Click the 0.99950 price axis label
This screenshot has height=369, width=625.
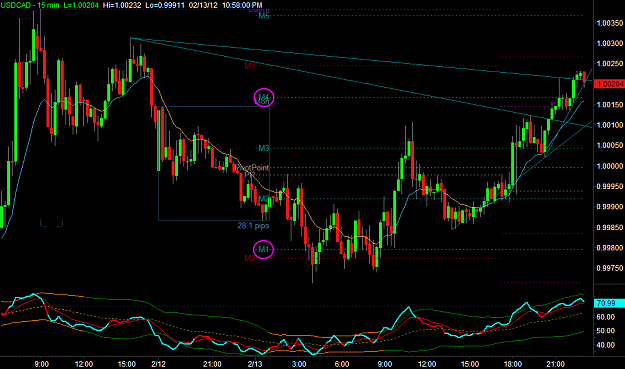tap(610, 186)
